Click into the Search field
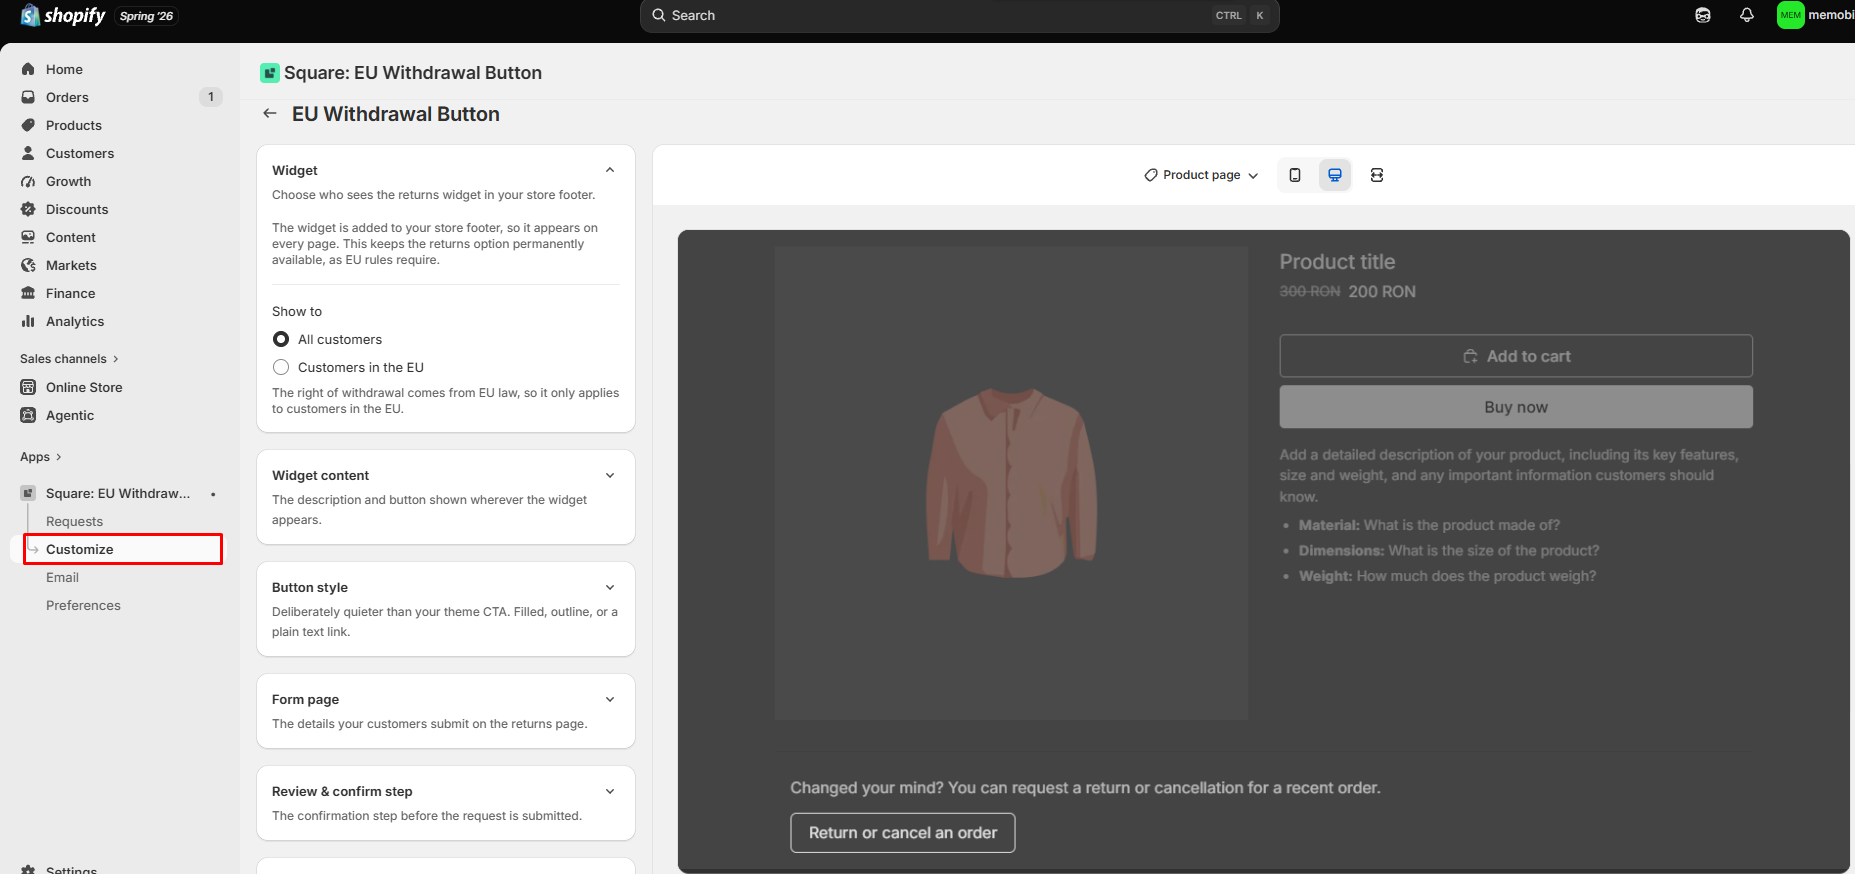The height and width of the screenshot is (874, 1855). [959, 15]
